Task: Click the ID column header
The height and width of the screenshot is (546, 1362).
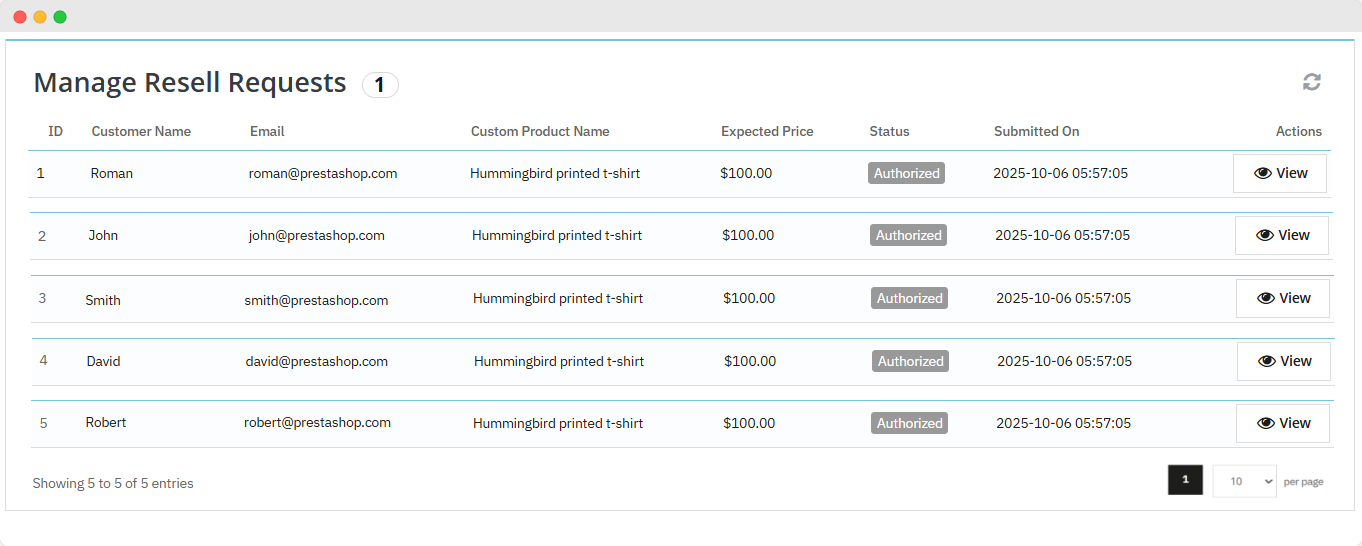Action: (56, 131)
